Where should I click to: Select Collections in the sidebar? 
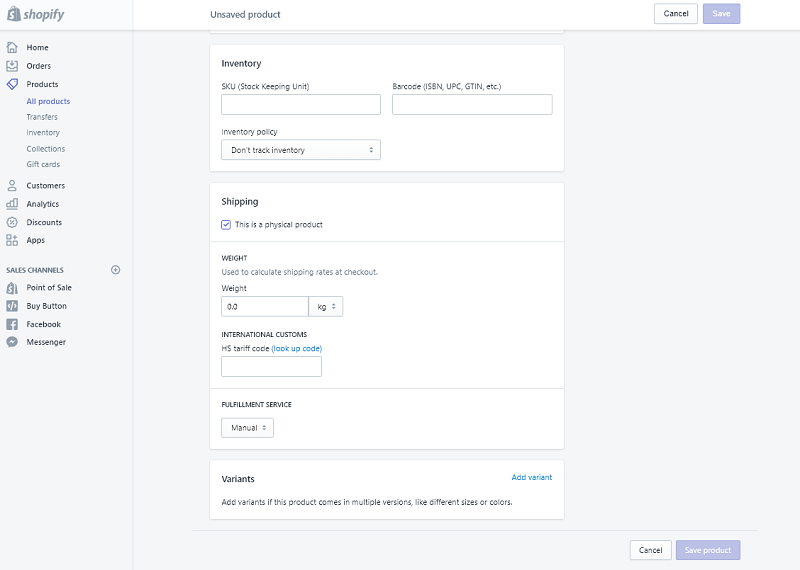[x=46, y=148]
